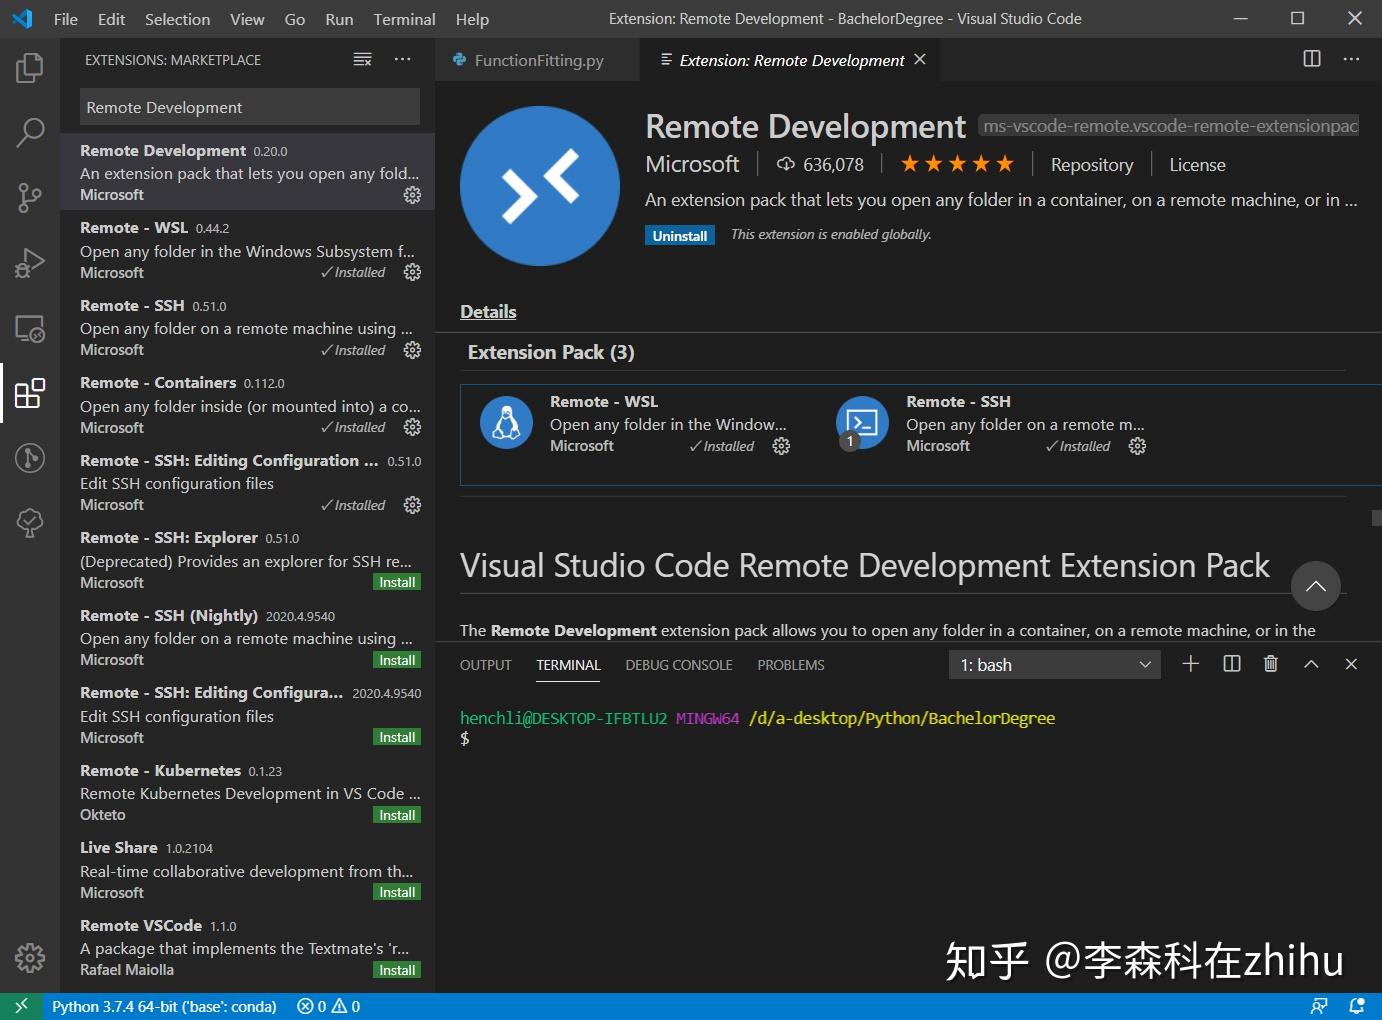The width and height of the screenshot is (1382, 1020).
Task: Click the Details link on the extension page
Action: coord(487,311)
